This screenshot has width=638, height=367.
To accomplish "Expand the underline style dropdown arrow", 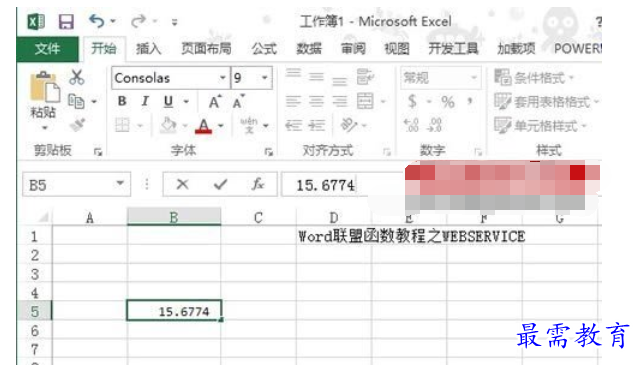I will pyautogui.click(x=186, y=101).
